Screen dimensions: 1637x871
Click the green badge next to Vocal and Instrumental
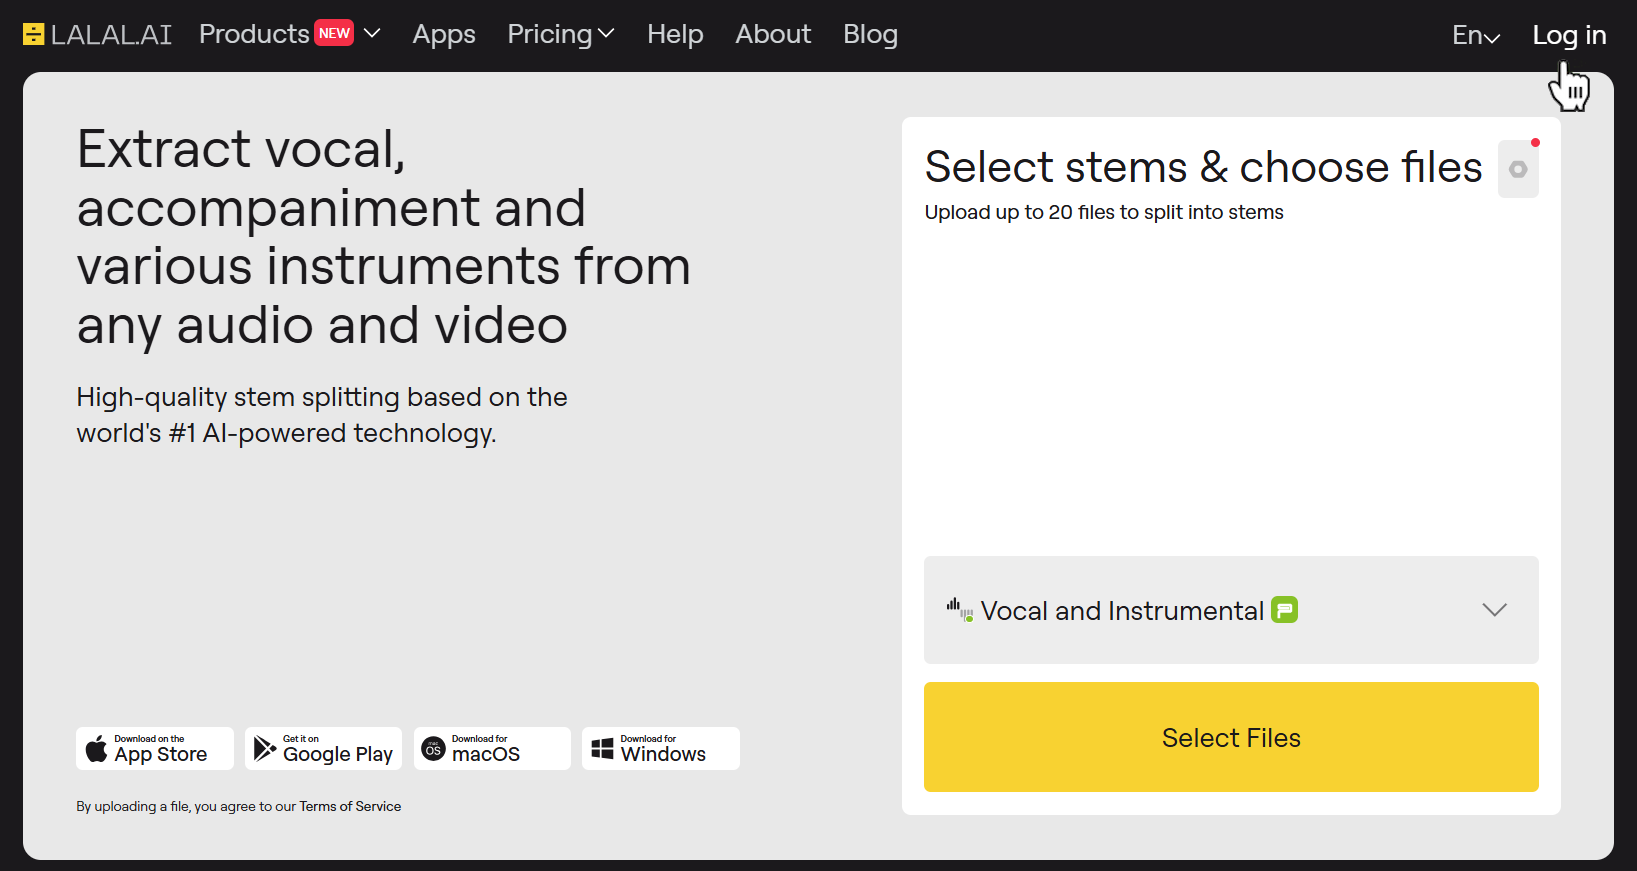(1284, 610)
